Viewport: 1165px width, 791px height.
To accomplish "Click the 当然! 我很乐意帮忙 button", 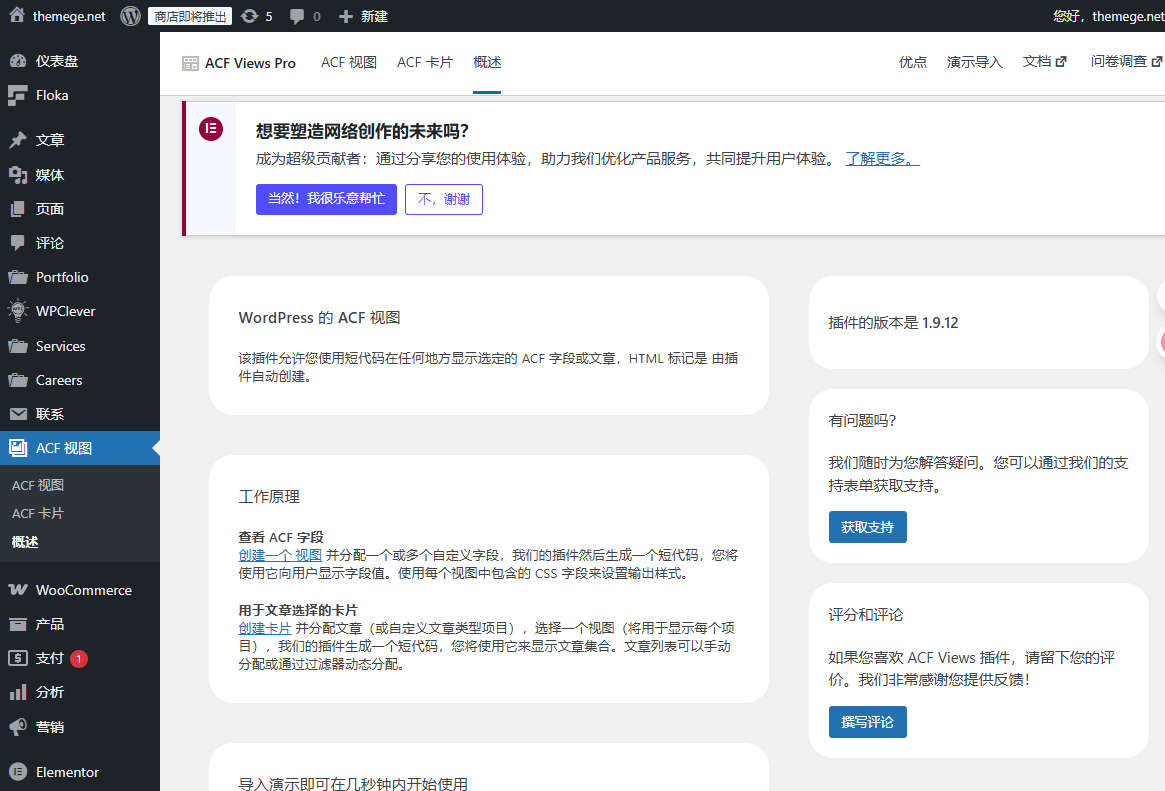I will pyautogui.click(x=326, y=199).
